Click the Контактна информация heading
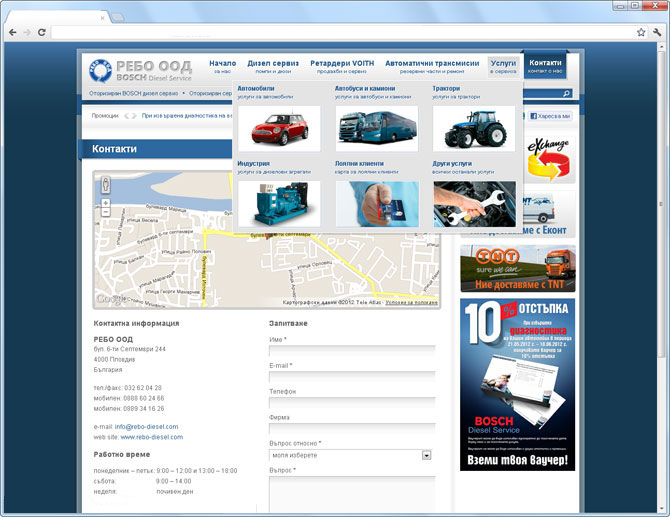The height and width of the screenshot is (517, 670). pos(136,323)
